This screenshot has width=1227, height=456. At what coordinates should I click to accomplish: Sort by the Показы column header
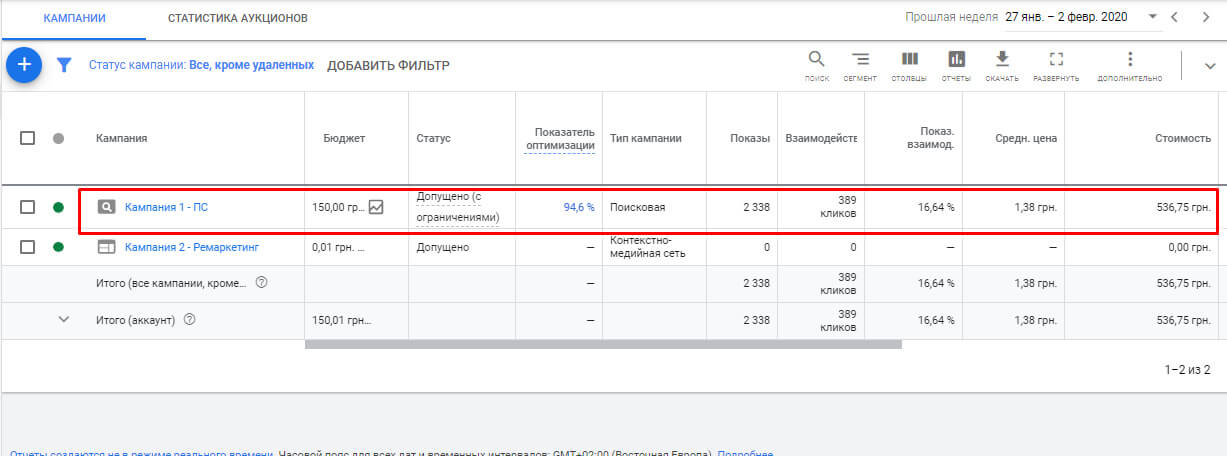(x=750, y=138)
